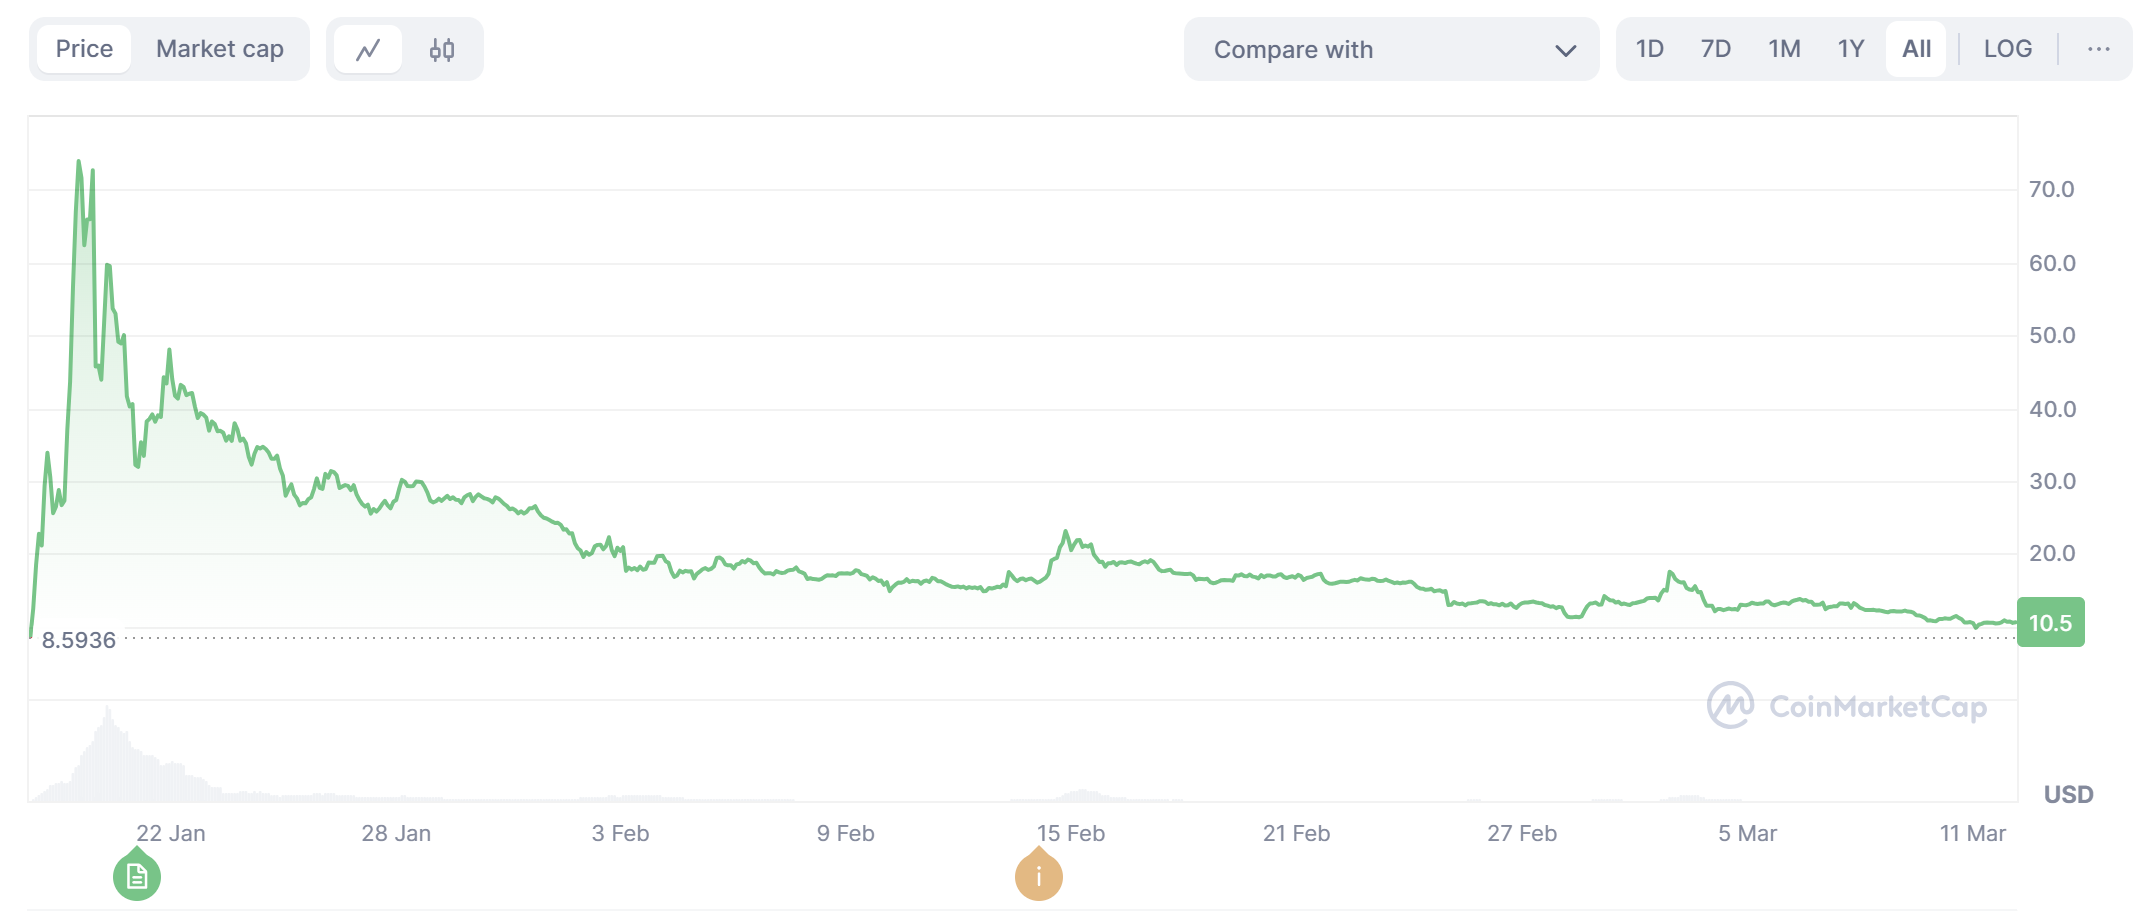The image size is (2136, 911).
Task: Select the 1Y time range
Action: click(1851, 49)
